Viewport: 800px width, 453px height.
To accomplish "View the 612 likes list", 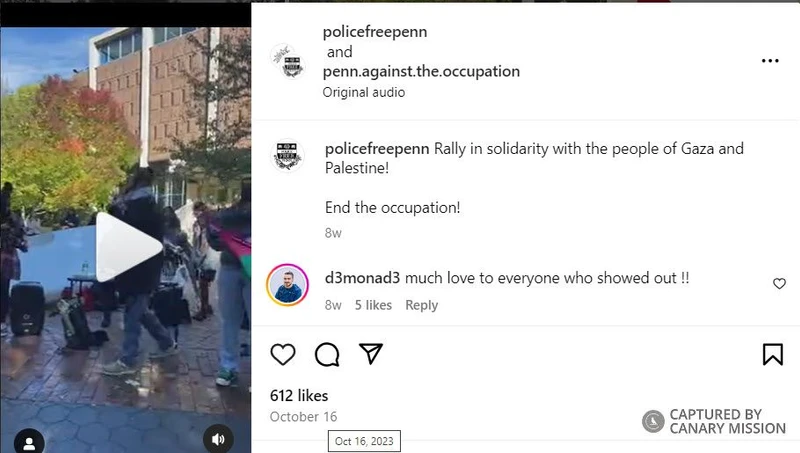I will tap(299, 395).
